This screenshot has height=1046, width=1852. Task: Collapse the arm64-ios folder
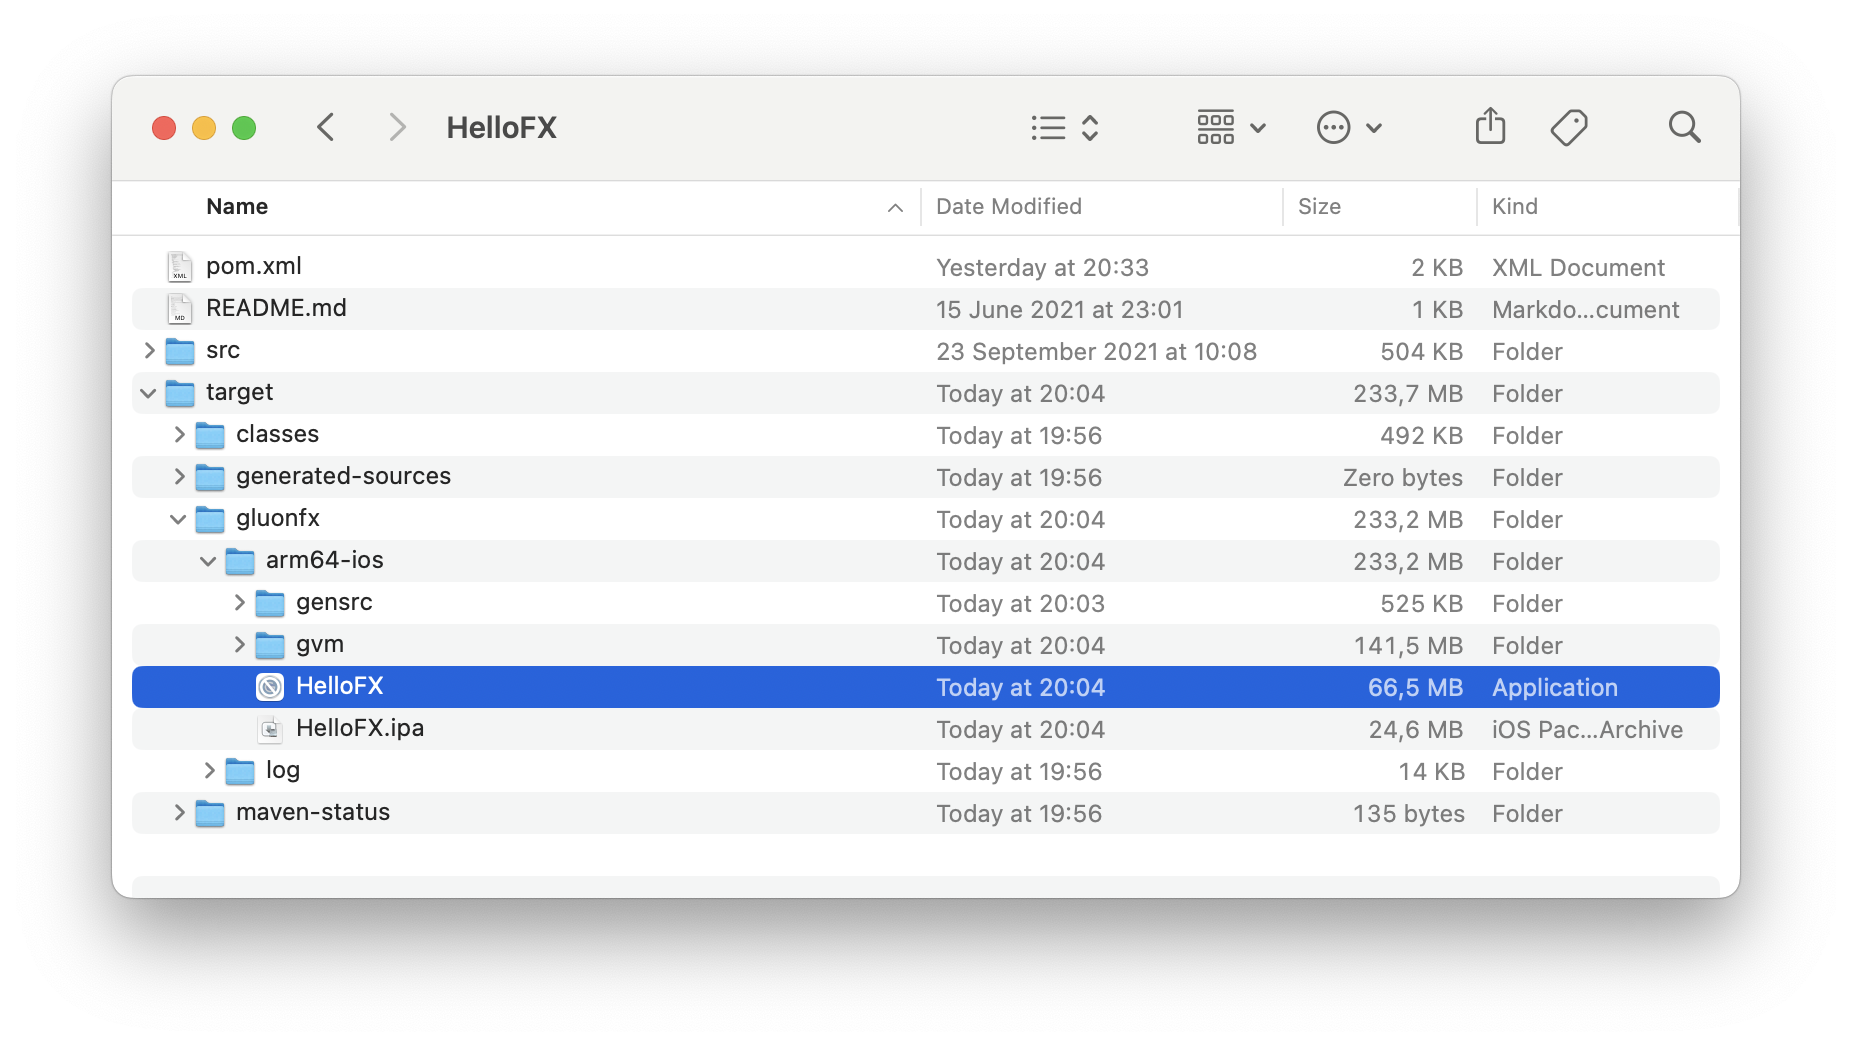pos(208,561)
